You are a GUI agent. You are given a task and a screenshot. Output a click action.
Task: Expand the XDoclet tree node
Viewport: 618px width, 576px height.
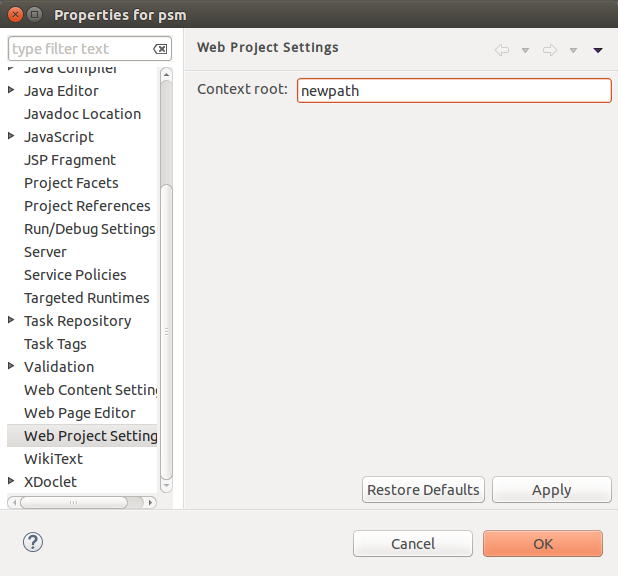pos(12,482)
